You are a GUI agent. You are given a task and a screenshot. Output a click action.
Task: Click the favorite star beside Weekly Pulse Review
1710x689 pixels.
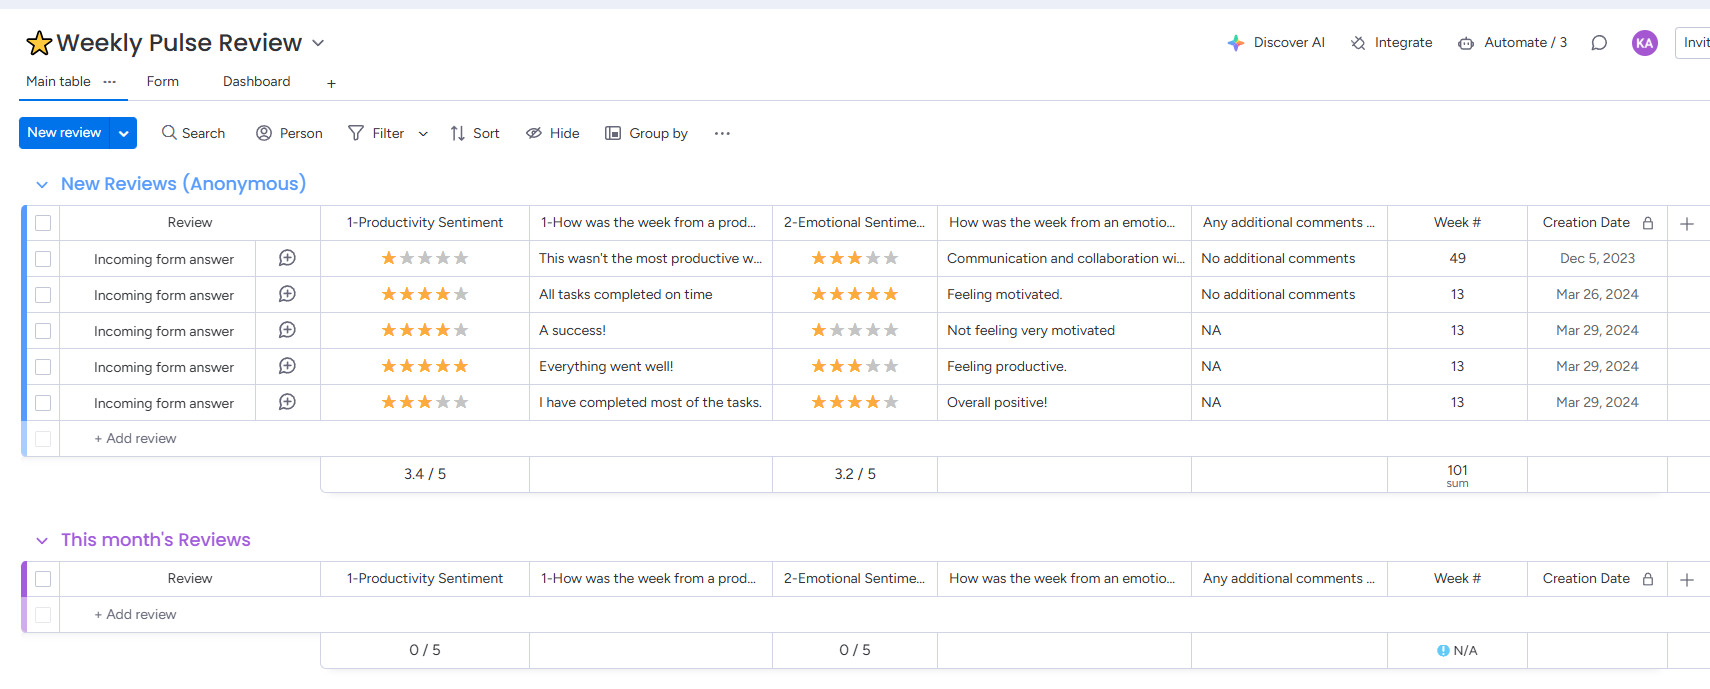coord(39,43)
